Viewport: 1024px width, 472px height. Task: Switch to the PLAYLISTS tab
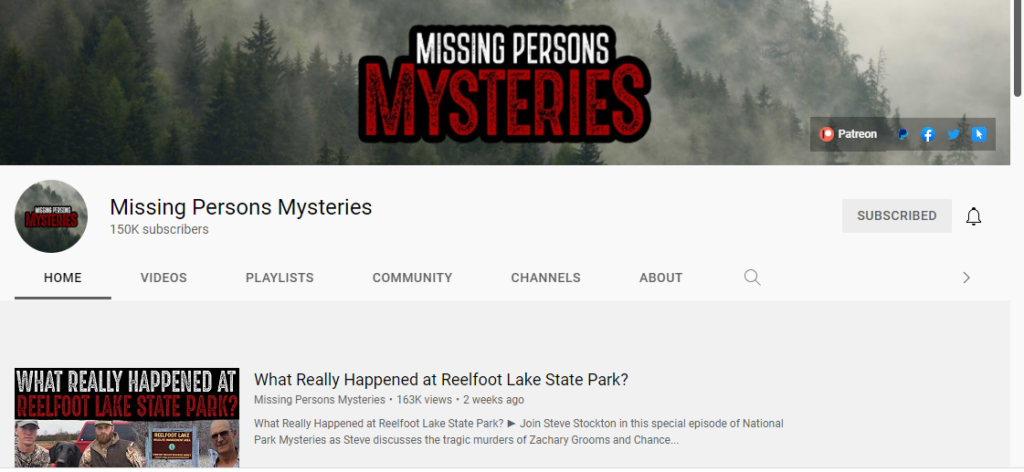[x=280, y=277]
